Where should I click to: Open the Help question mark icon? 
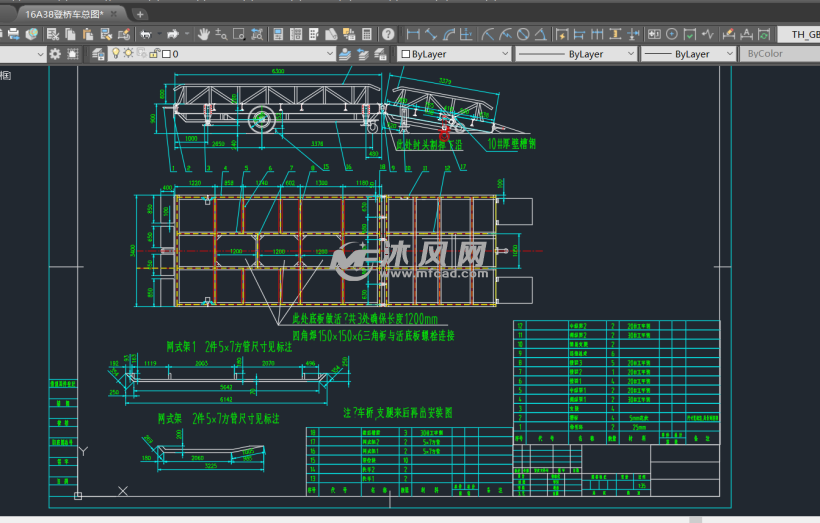pos(388,33)
